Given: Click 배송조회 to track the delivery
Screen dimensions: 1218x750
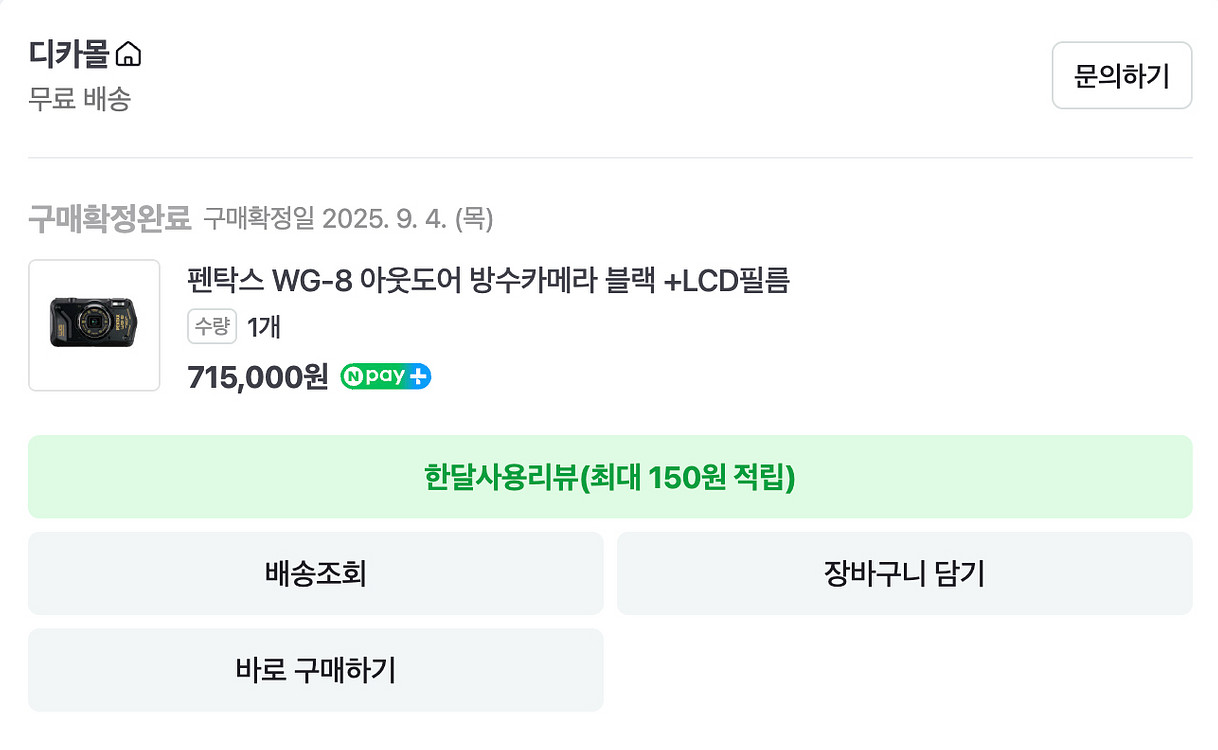Looking at the screenshot, I should (316, 573).
